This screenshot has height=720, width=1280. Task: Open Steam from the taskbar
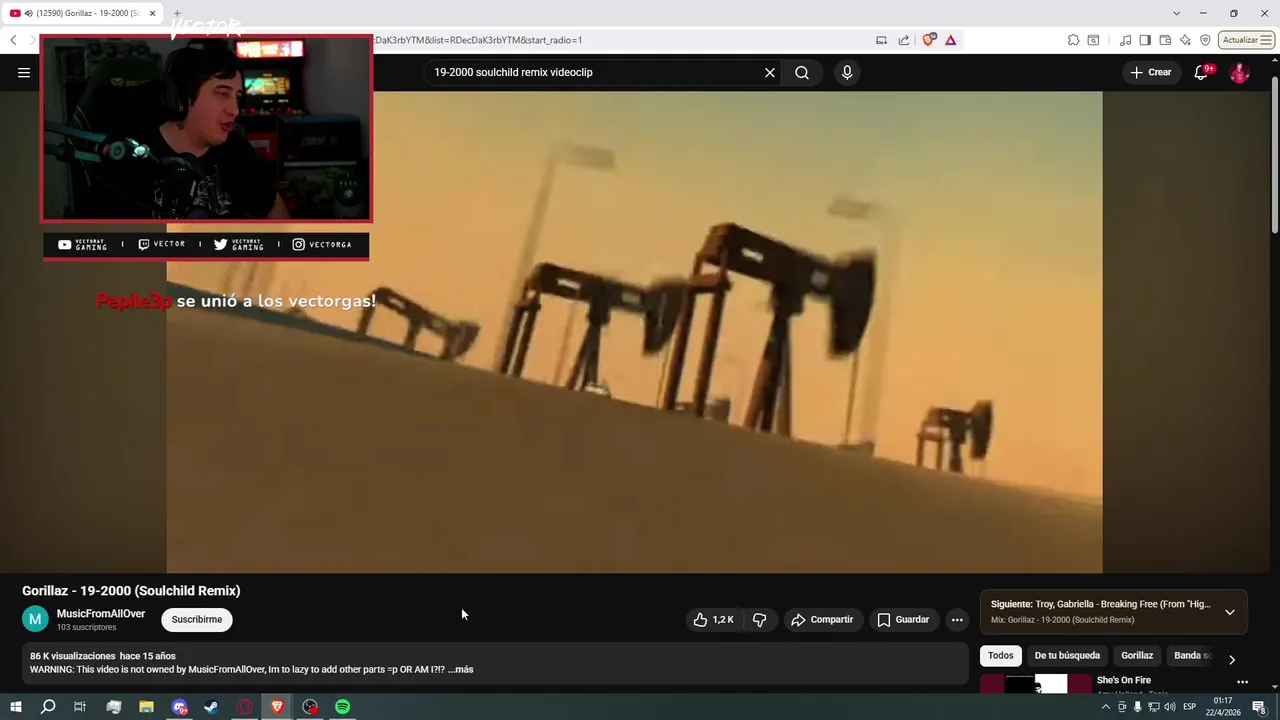point(212,707)
